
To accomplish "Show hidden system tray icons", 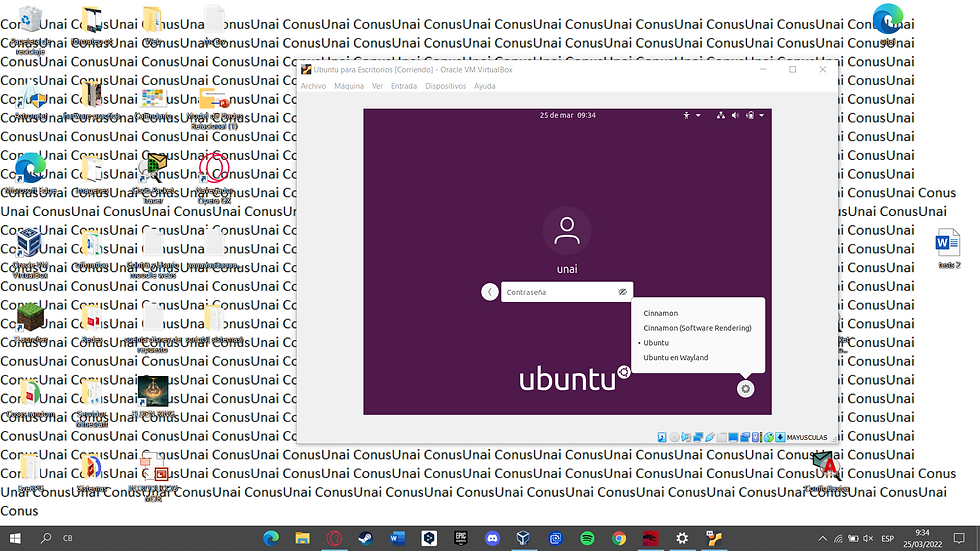I will click(822, 538).
